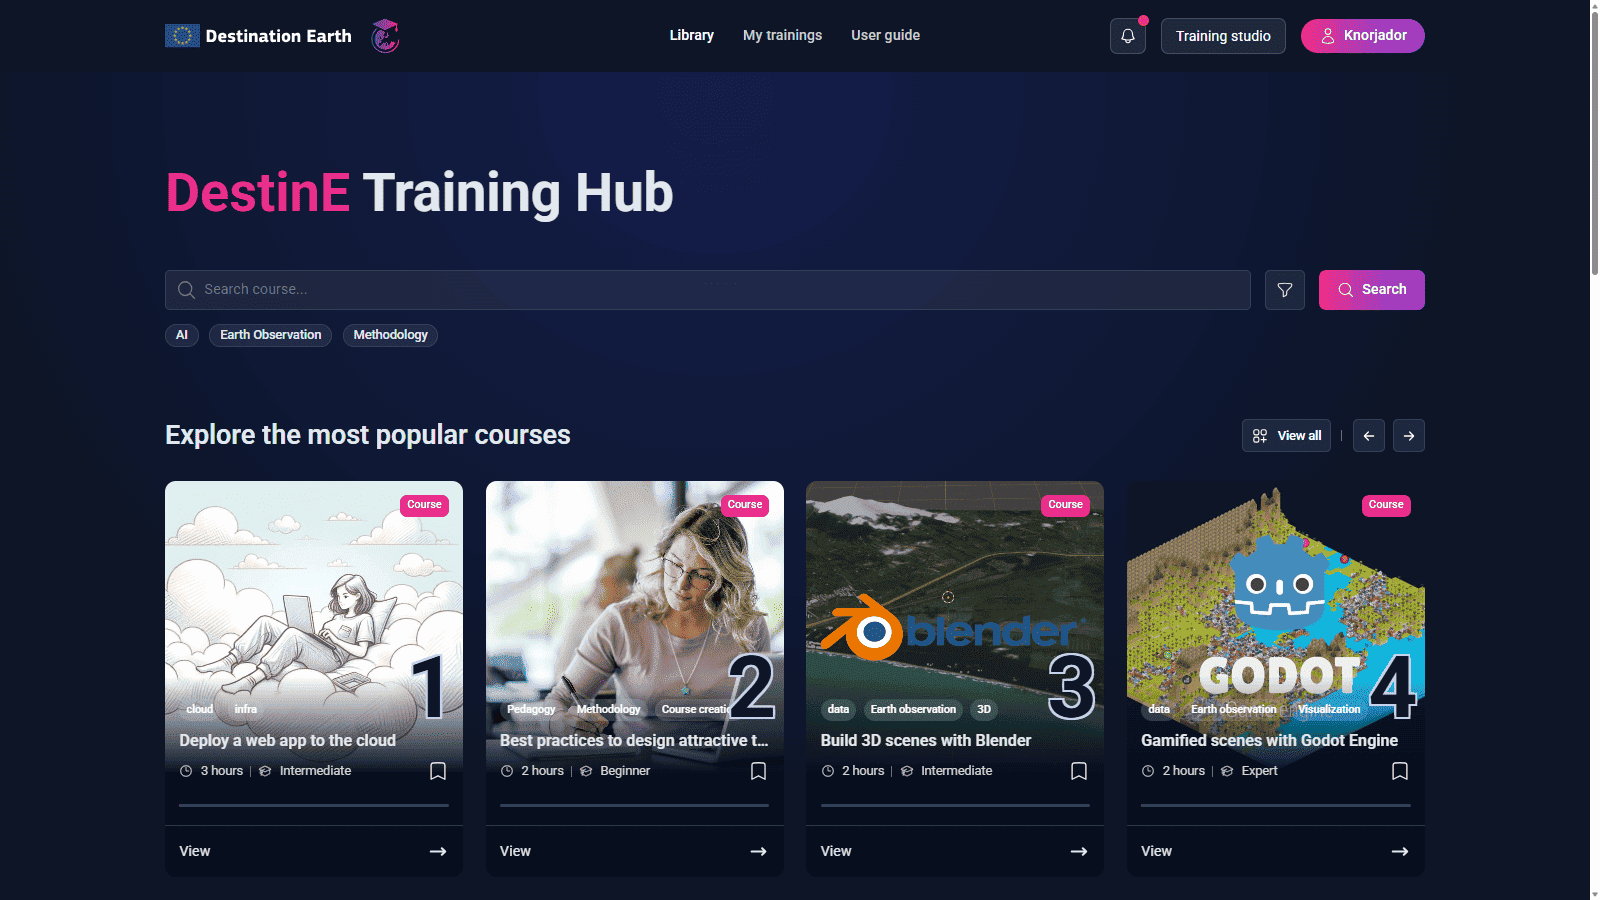
Task: Select the Earth Observation tag filter
Action: click(x=270, y=335)
